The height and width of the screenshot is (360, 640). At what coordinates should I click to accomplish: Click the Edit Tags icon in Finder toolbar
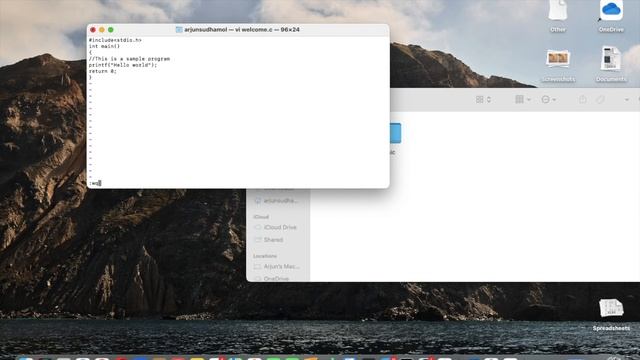click(600, 100)
